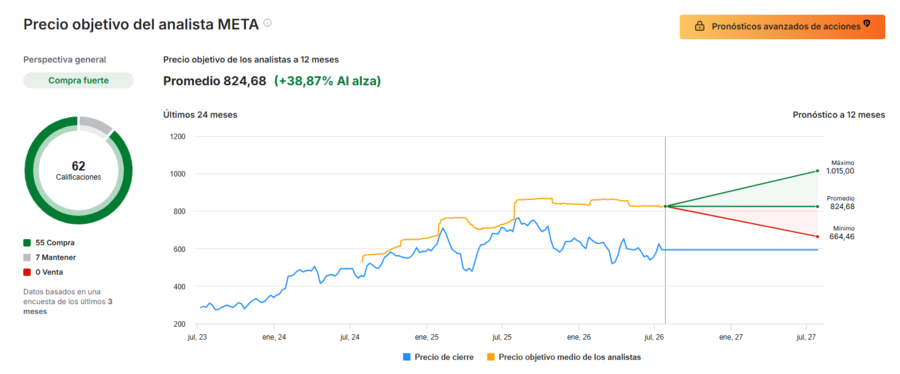Select the red Venta legend swatch

pos(27,272)
